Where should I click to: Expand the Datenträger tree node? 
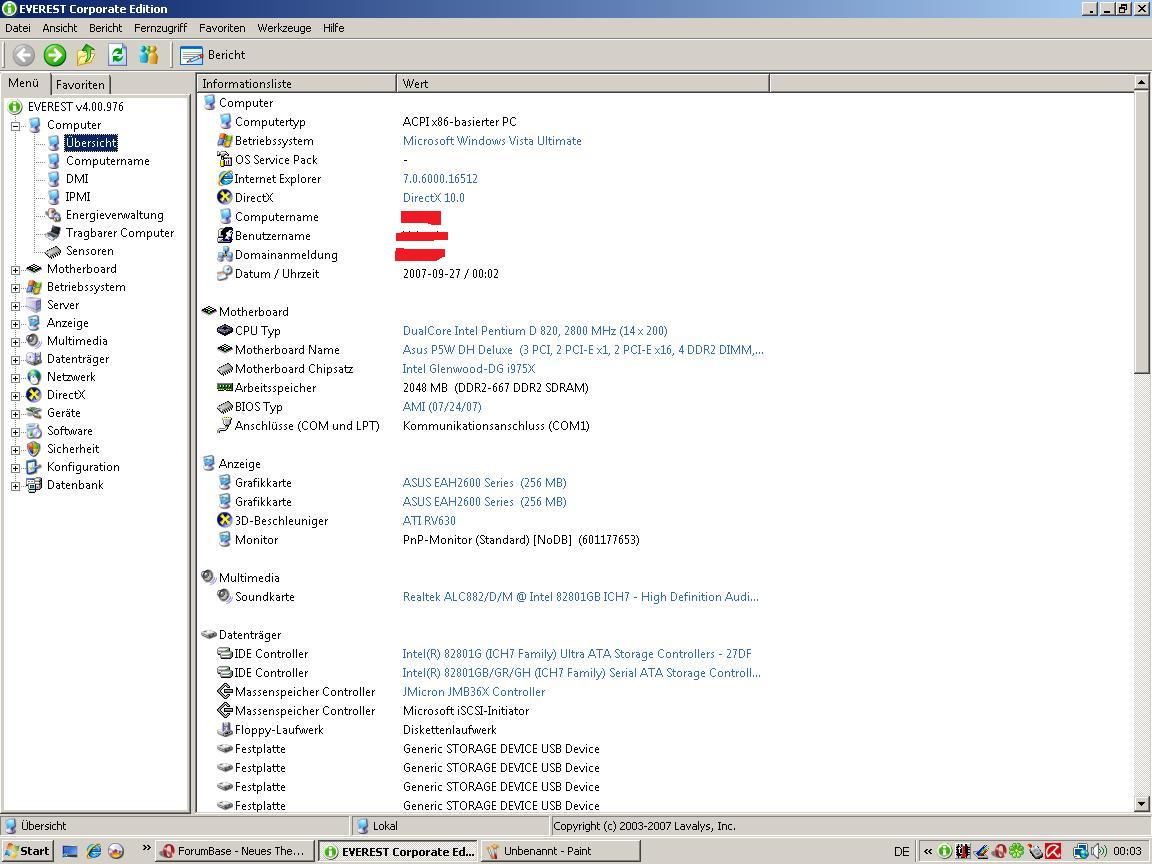click(15, 360)
